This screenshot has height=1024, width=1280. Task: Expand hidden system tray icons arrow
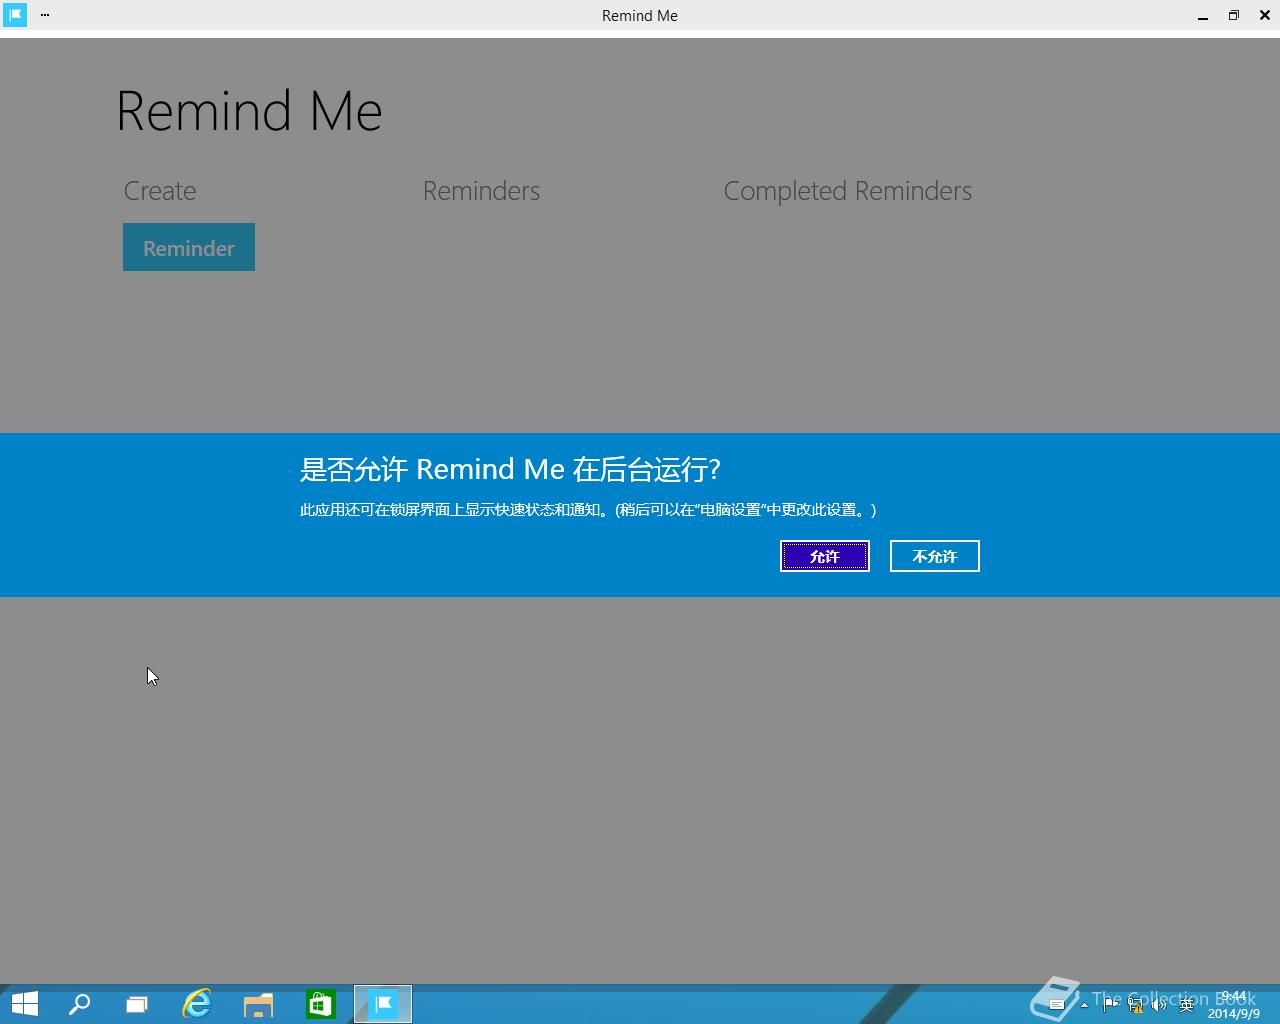(1084, 1005)
